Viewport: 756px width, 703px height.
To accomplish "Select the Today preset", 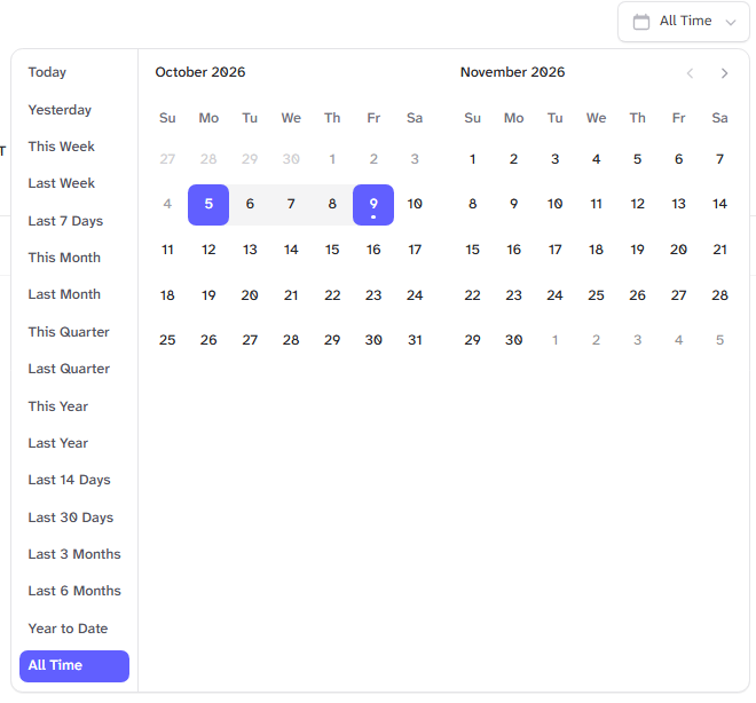I will click(47, 72).
